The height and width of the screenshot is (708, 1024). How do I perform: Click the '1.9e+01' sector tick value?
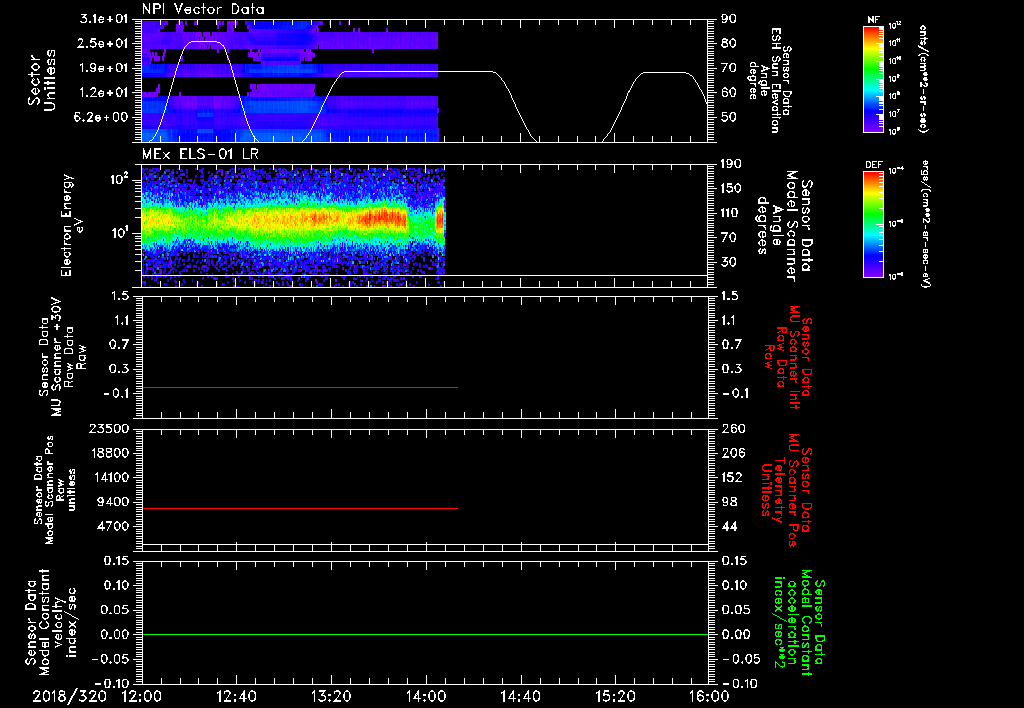[104, 68]
